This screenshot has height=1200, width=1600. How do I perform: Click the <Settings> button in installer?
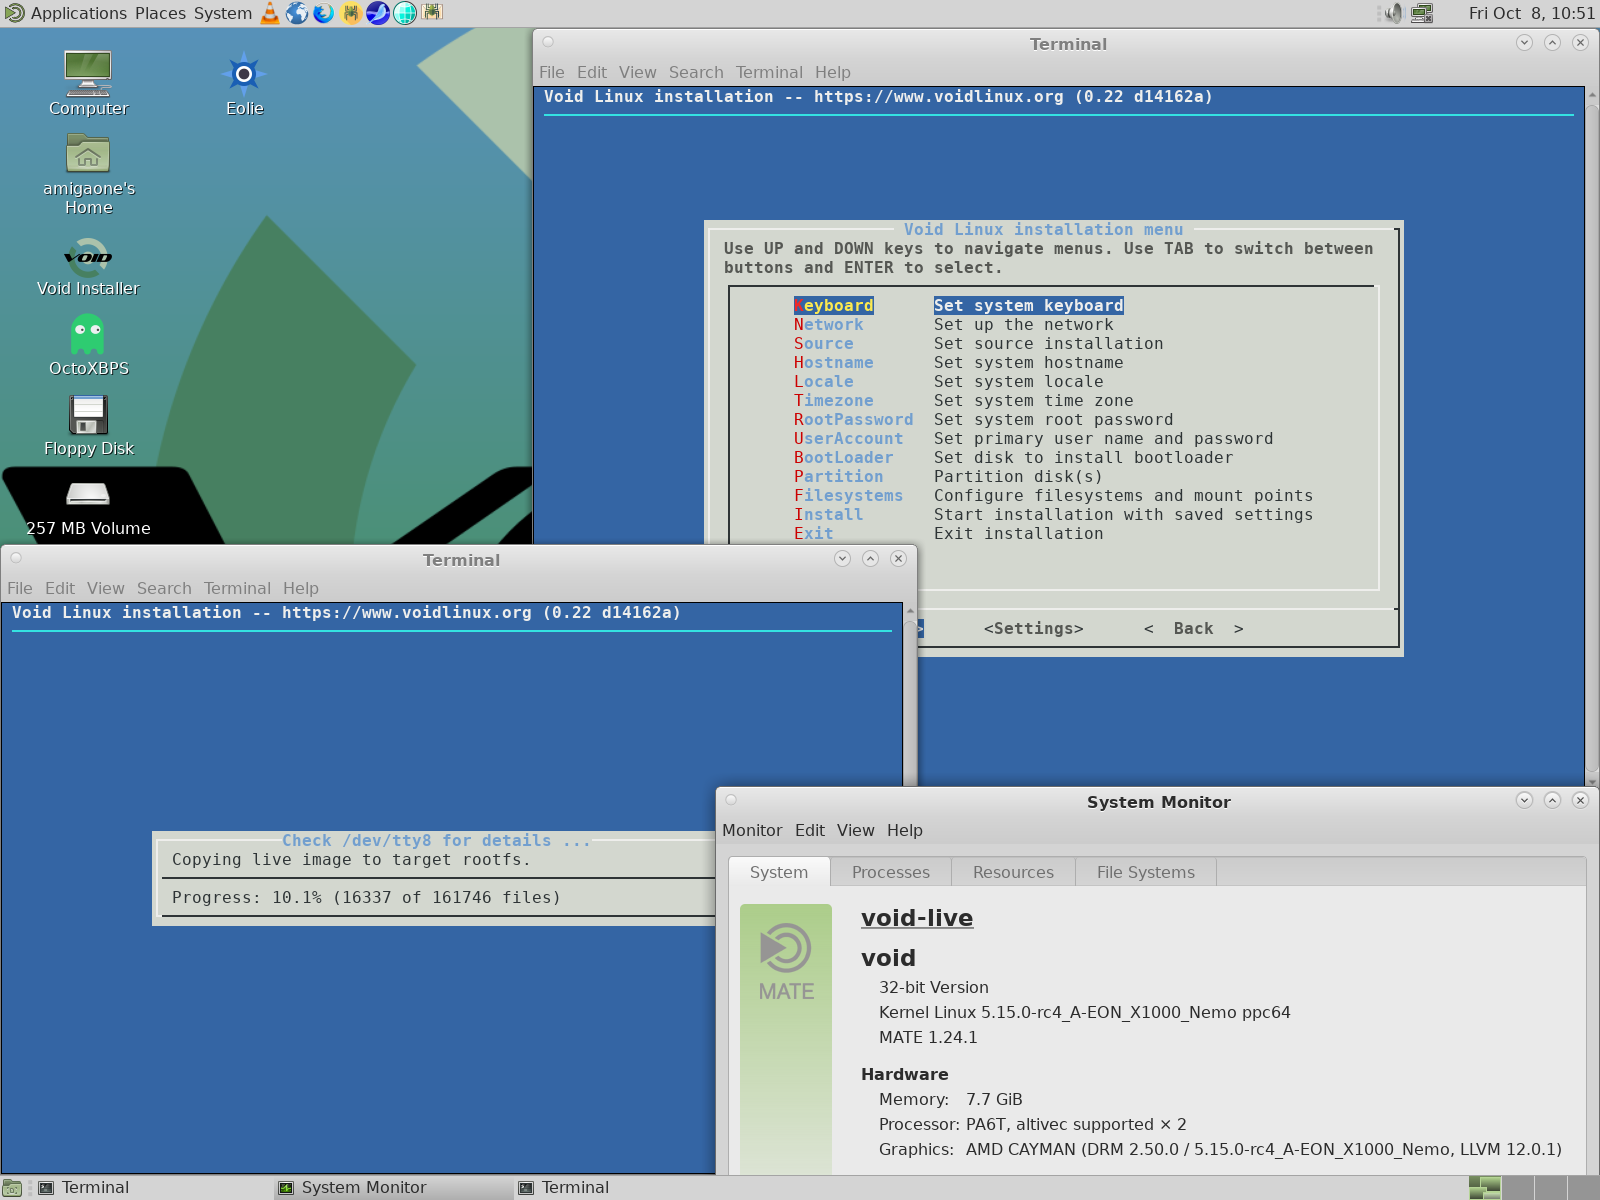coord(1034,629)
